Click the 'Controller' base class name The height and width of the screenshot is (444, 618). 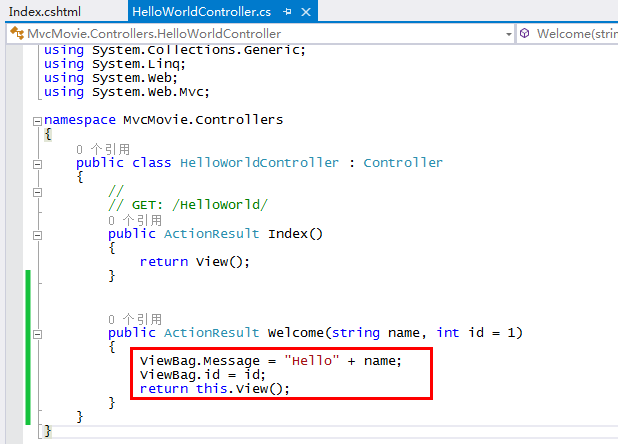[x=403, y=163]
